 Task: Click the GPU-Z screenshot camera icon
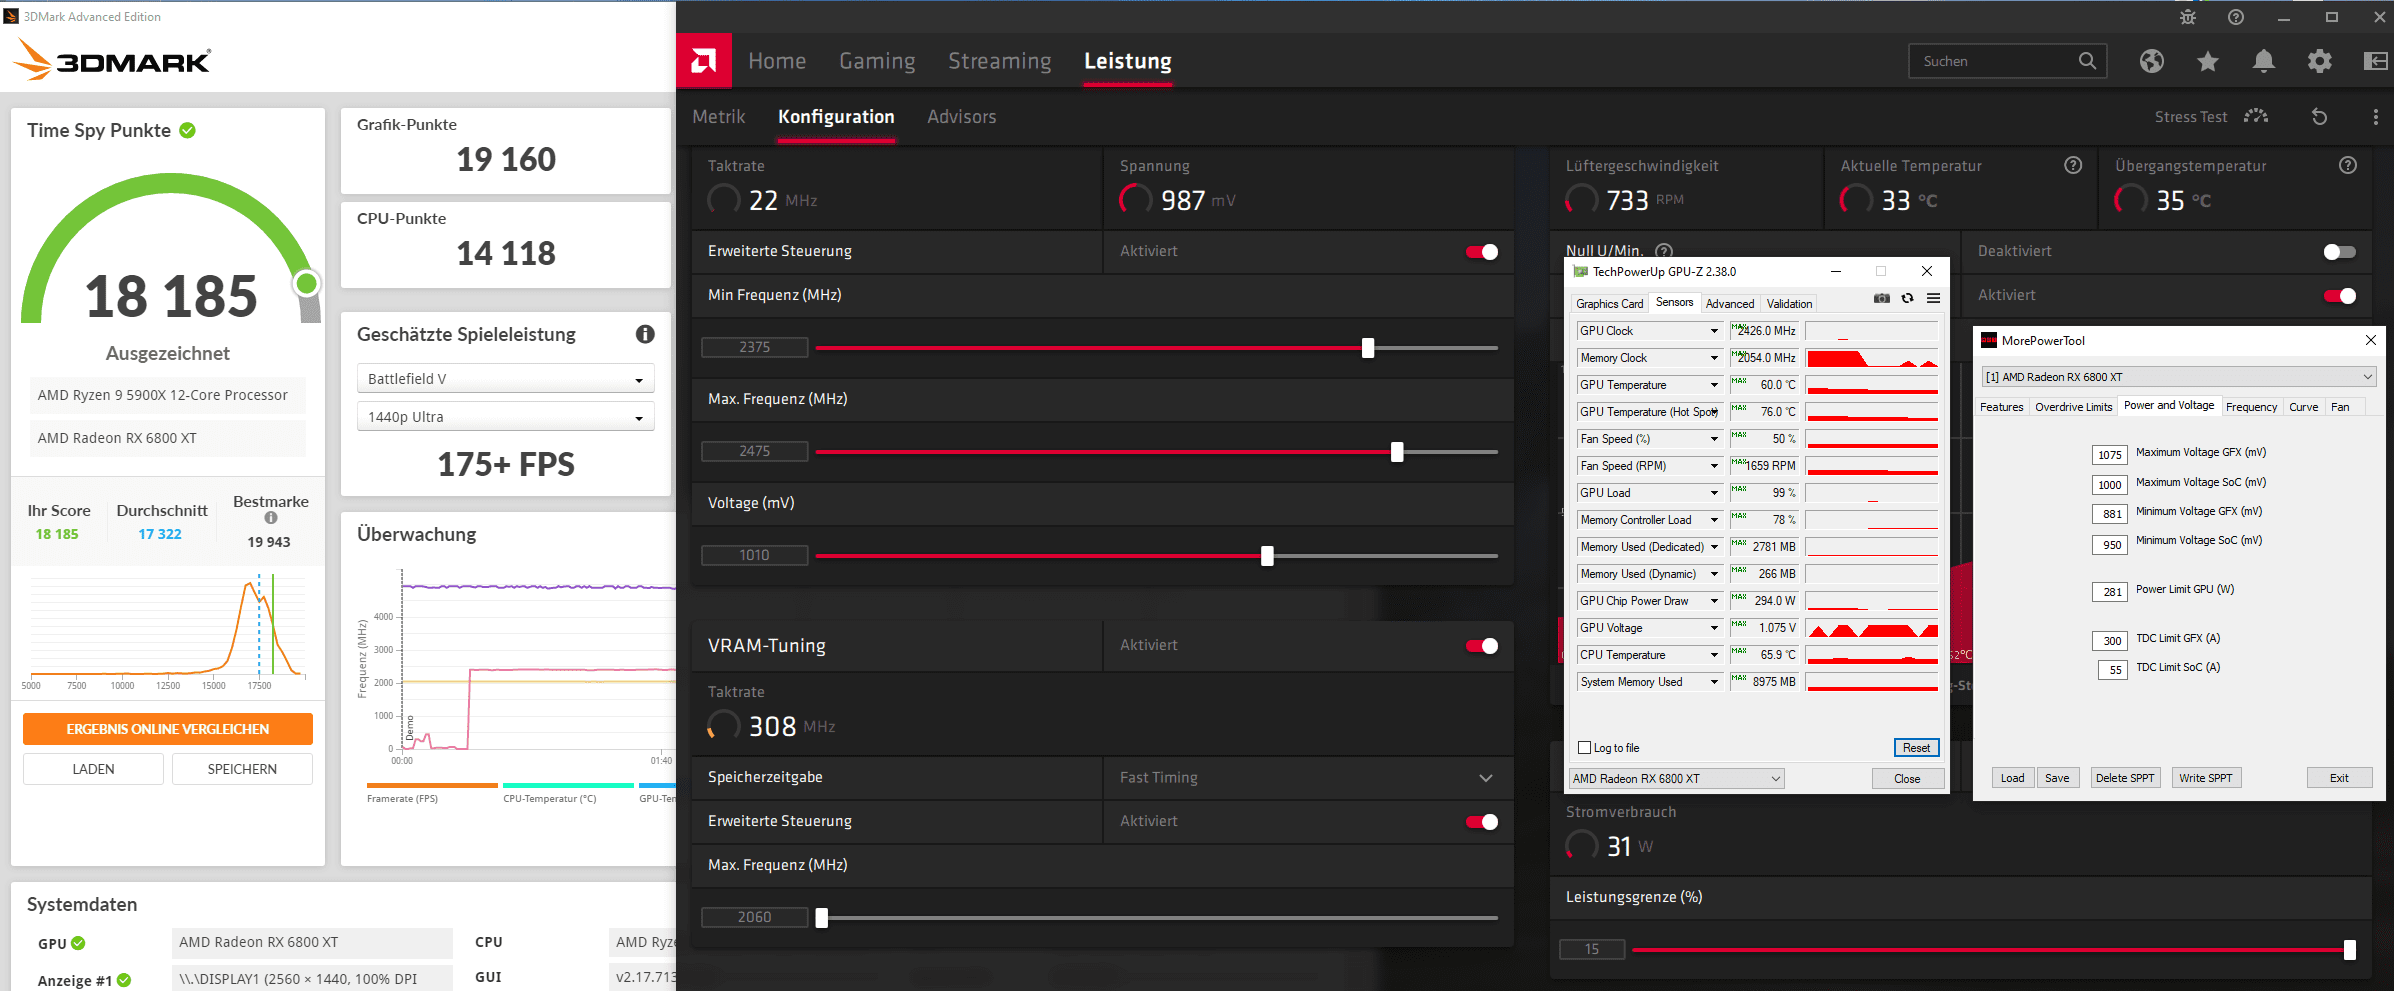click(1882, 298)
